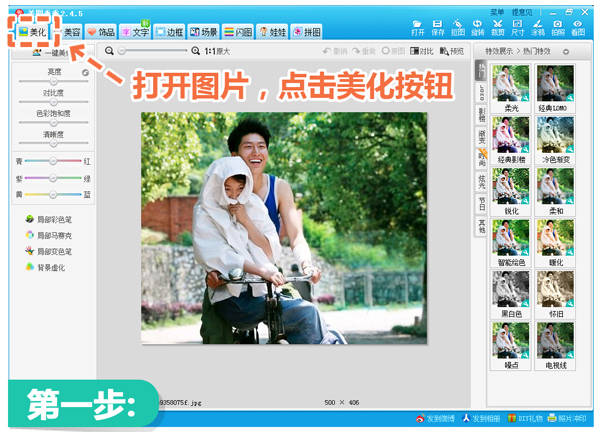Expand the 热门特效 effects dropdown arrow
The height and width of the screenshot is (432, 600).
(567, 50)
